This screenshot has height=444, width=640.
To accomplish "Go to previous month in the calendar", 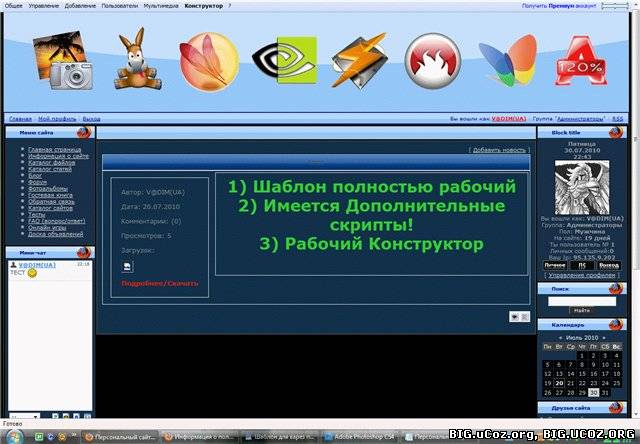I will pos(560,338).
